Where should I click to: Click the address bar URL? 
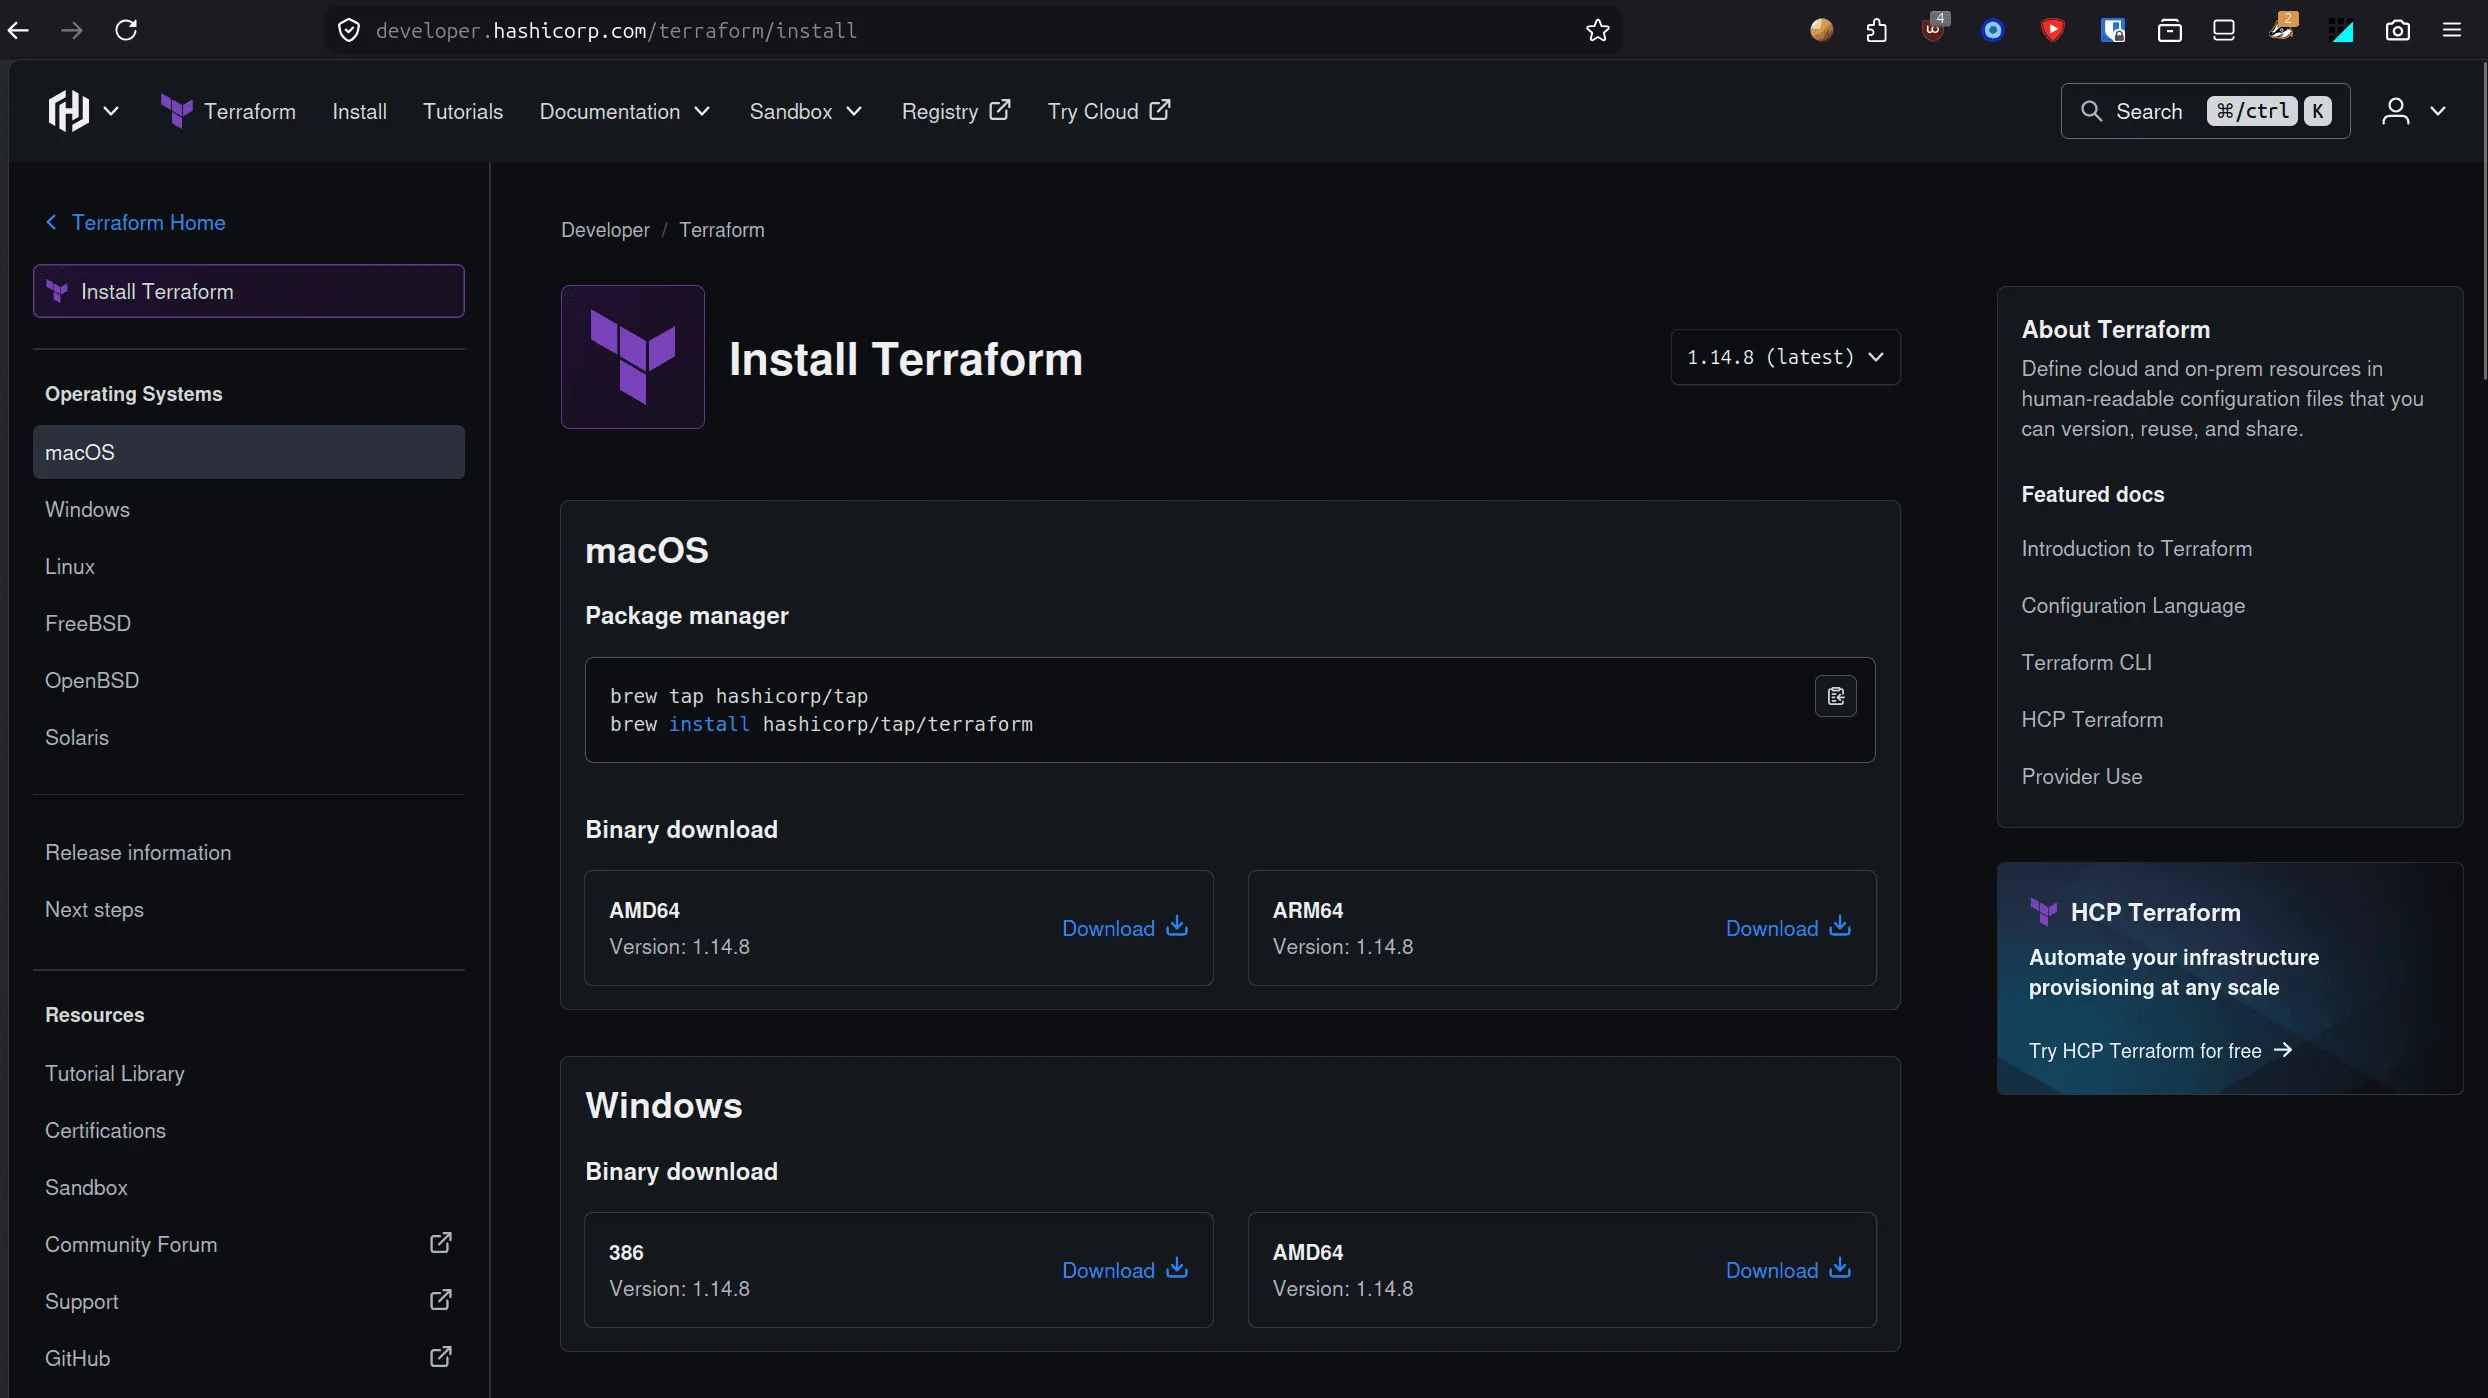coord(616,30)
